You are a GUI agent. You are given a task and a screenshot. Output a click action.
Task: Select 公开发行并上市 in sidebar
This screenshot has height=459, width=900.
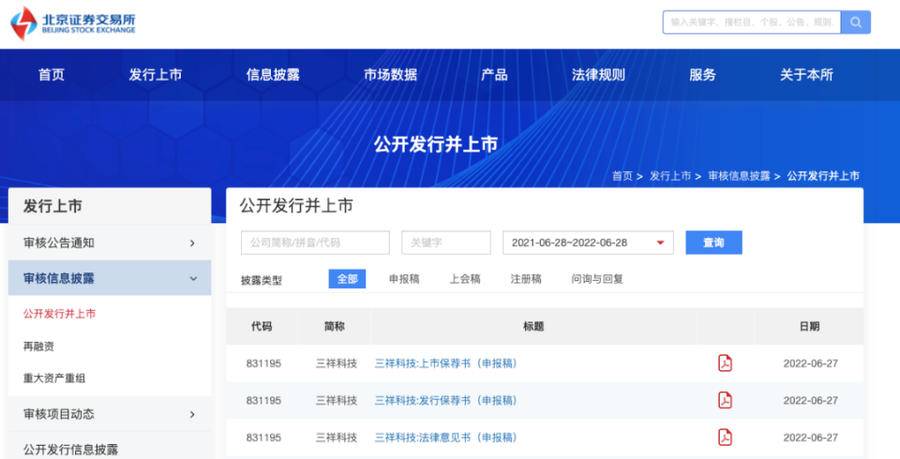point(60,314)
